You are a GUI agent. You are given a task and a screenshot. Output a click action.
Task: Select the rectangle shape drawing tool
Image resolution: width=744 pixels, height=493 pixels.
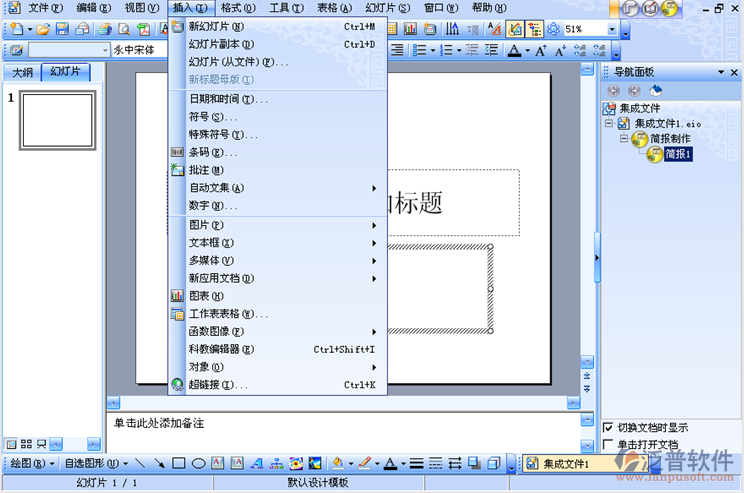tap(178, 463)
